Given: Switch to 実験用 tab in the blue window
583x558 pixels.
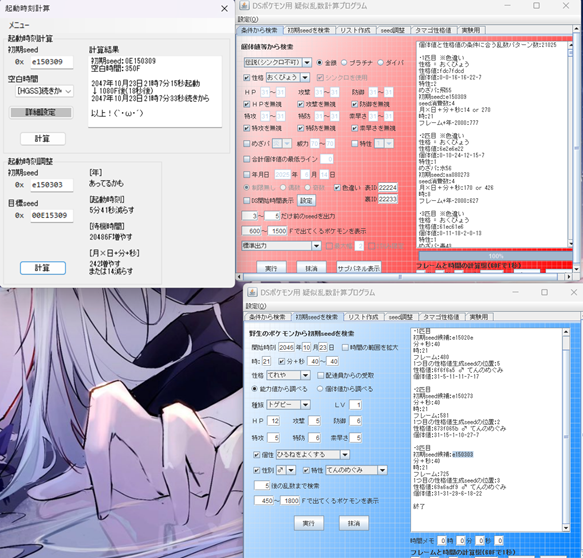Looking at the screenshot, I should click(479, 317).
